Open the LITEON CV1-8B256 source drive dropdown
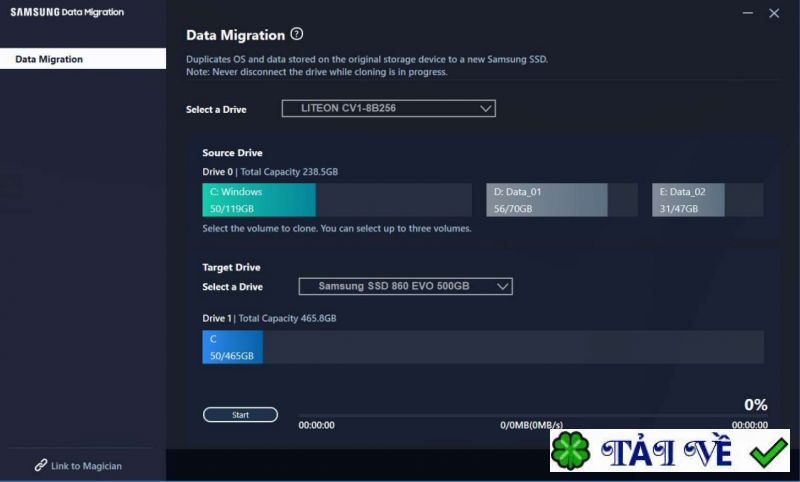This screenshot has width=800, height=482. coord(388,108)
